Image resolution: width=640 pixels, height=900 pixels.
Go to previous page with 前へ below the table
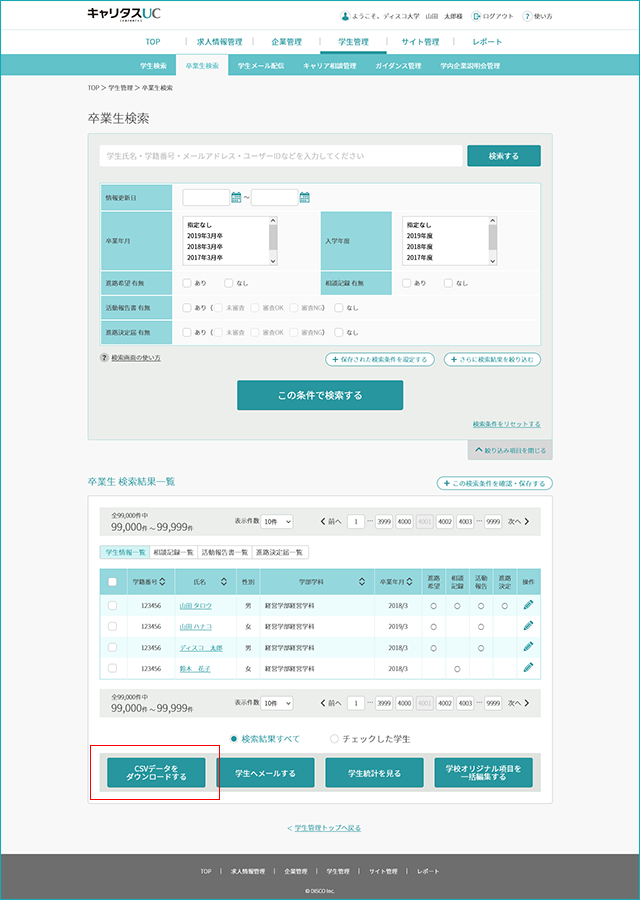point(331,703)
